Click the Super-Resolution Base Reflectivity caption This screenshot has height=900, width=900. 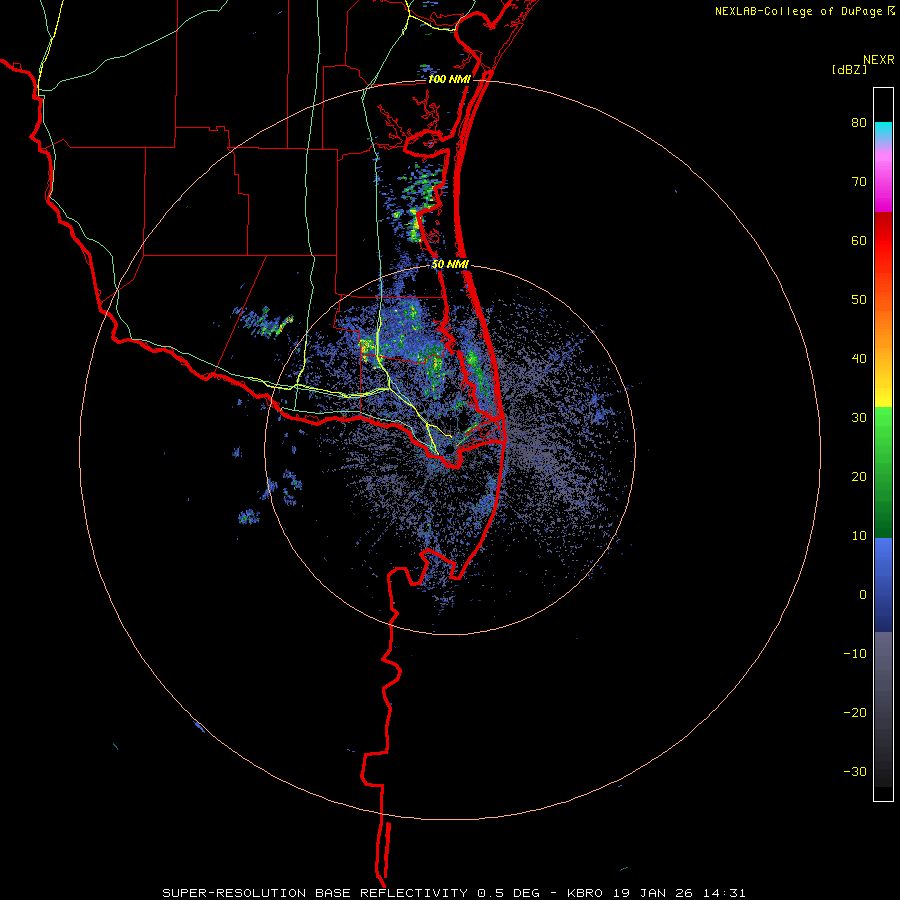pos(454,893)
